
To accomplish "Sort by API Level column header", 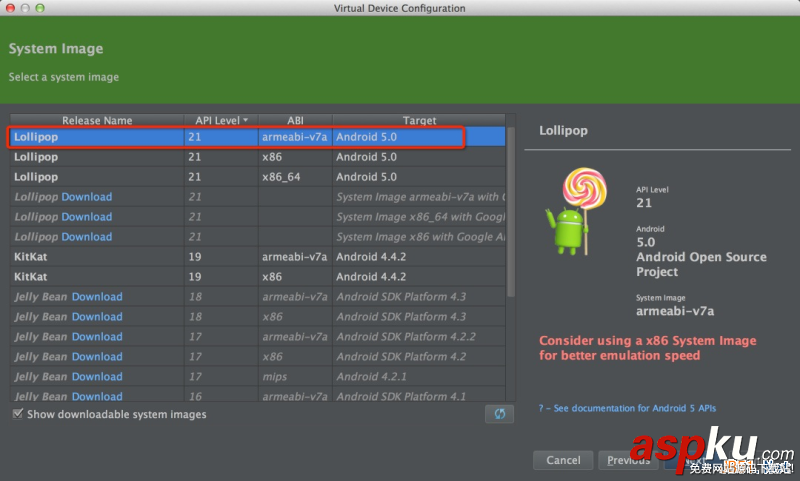I will coord(221,120).
